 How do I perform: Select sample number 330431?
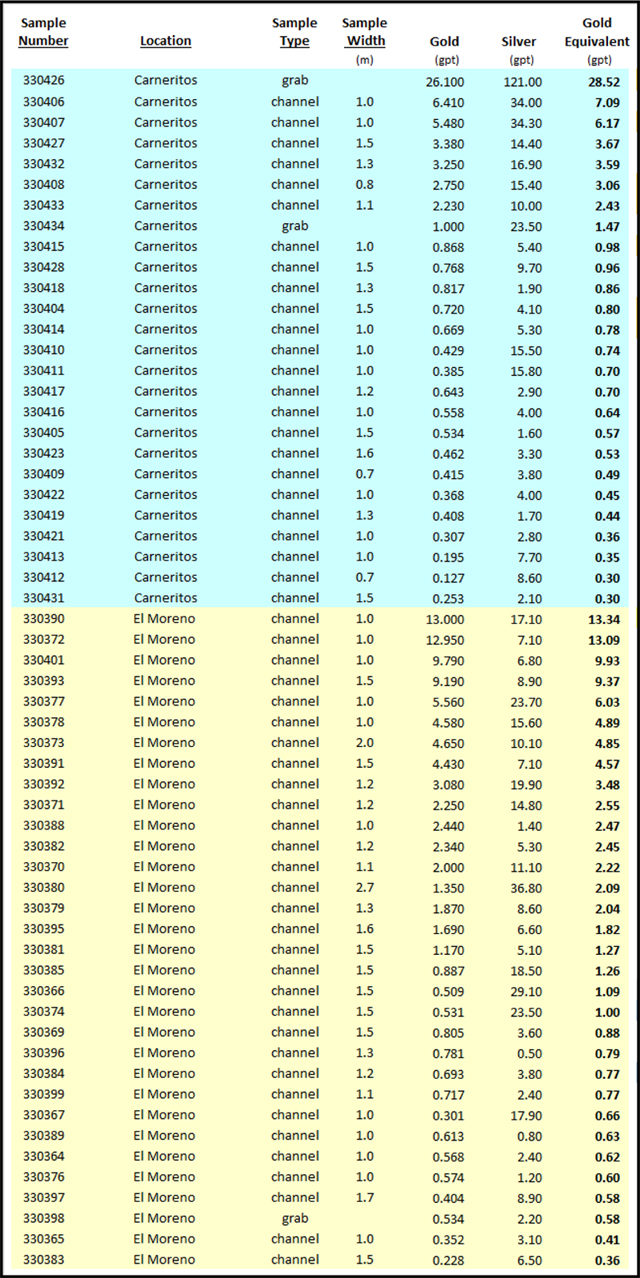coord(44,598)
